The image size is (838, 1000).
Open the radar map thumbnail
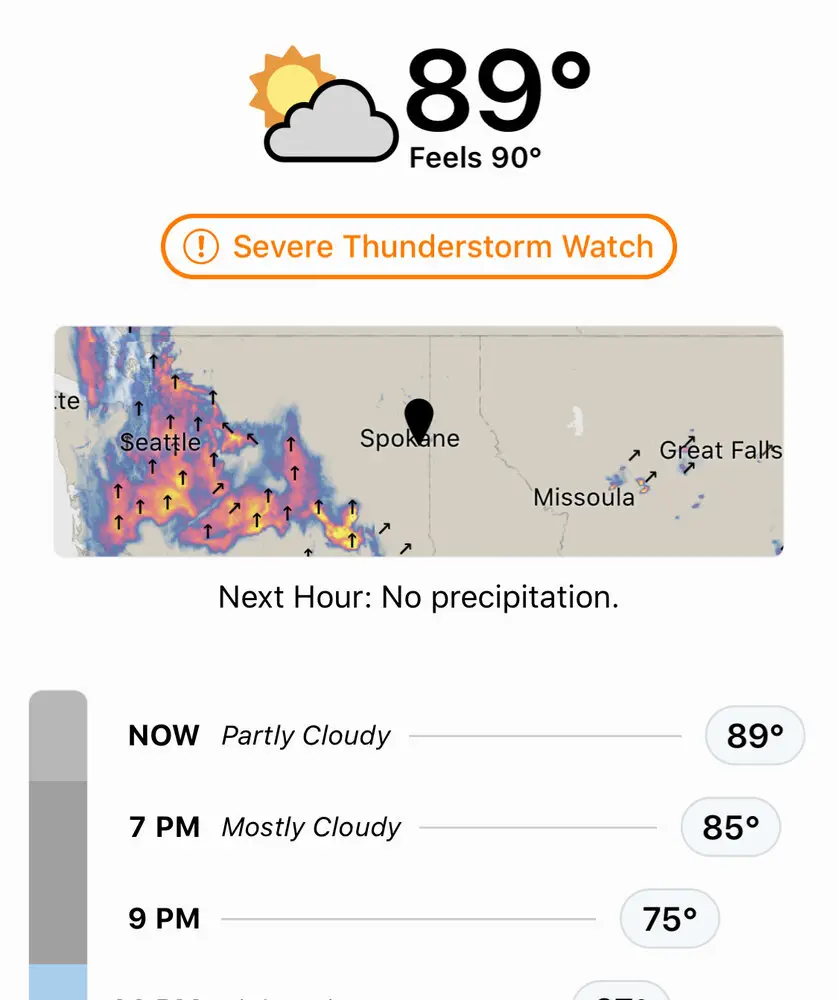point(418,441)
